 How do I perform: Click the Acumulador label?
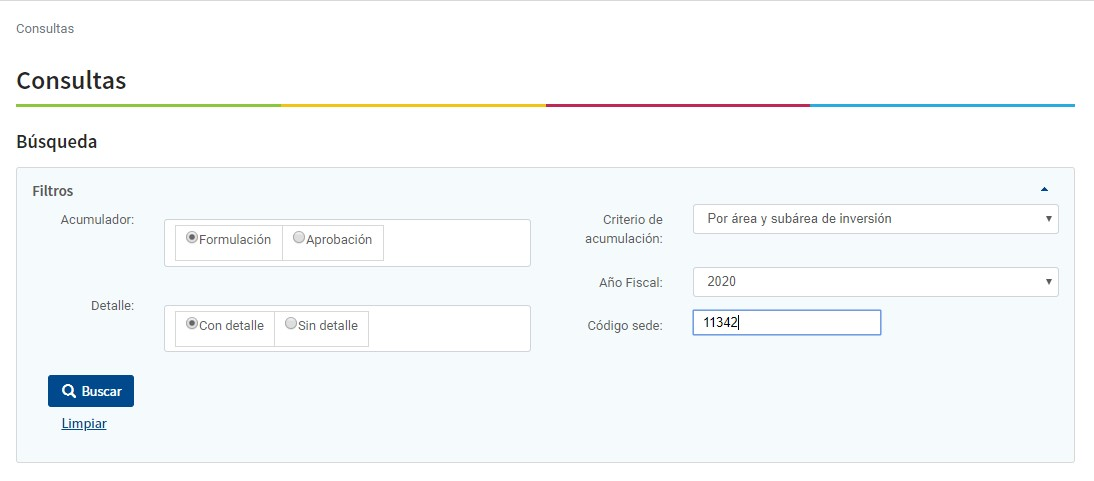[97, 219]
